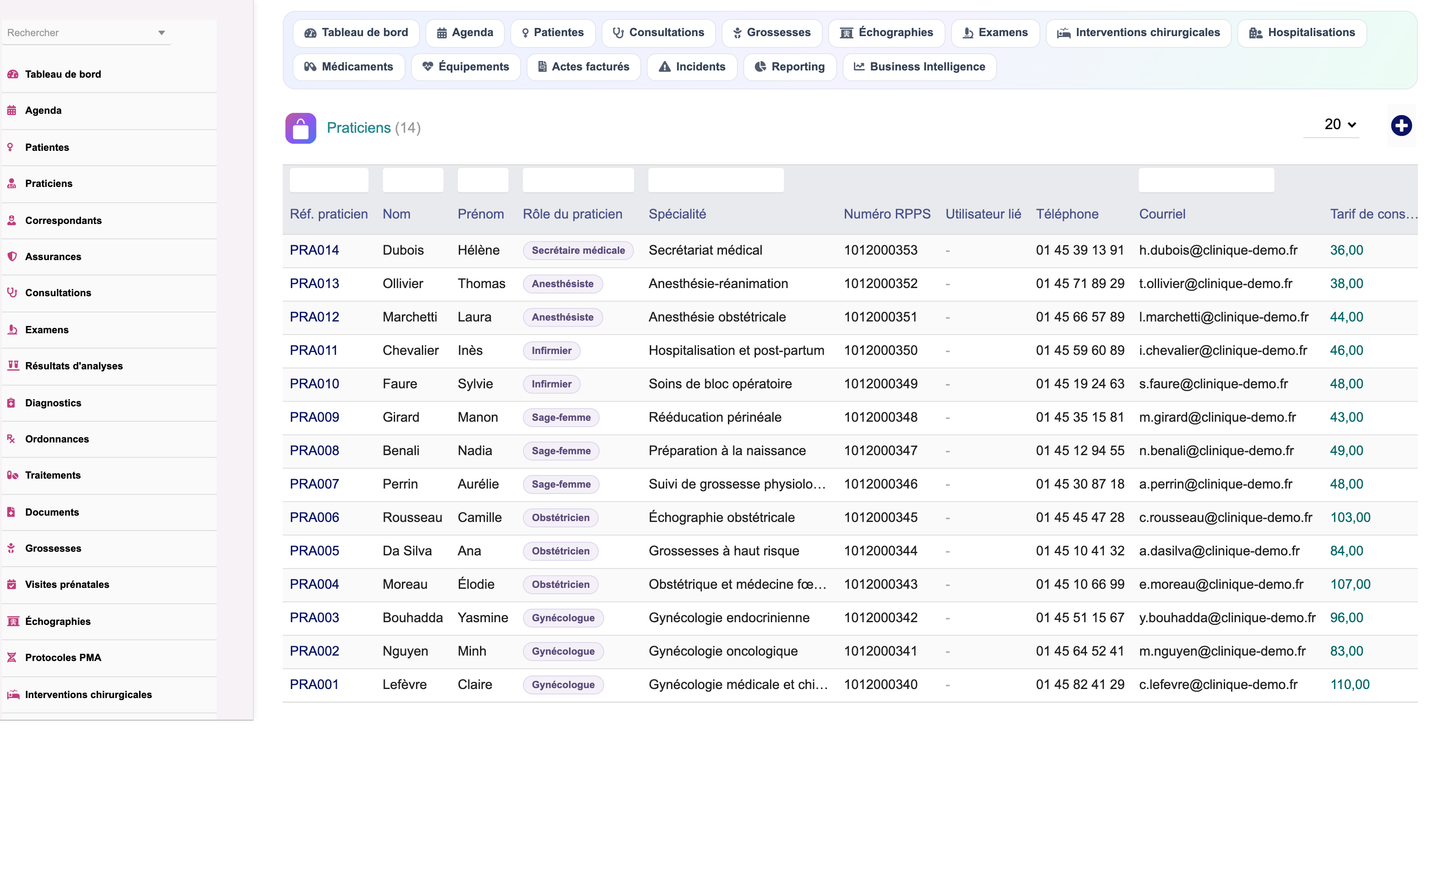Click the Agenda calendar icon in sidebar
Viewport: 1445px width, 894px height.
[12, 111]
